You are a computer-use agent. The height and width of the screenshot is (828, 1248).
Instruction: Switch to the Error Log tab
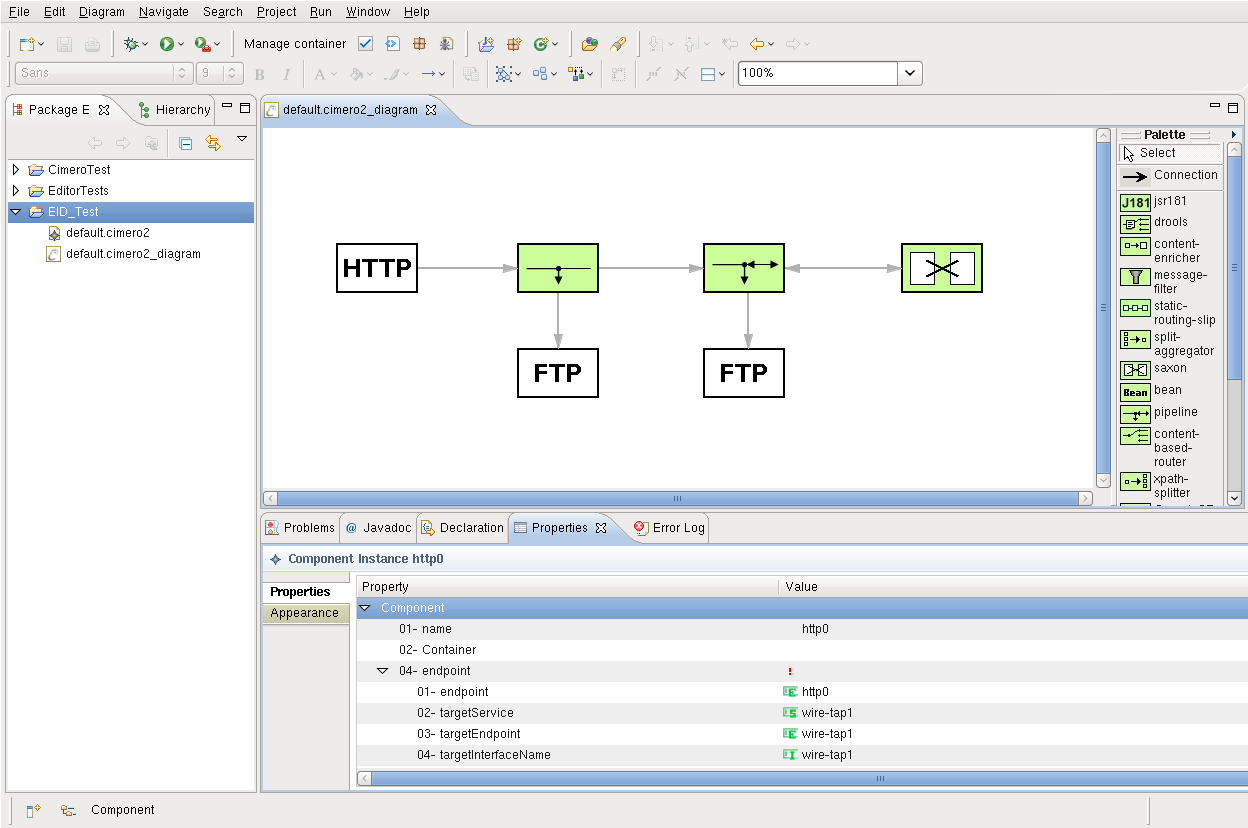[x=669, y=528]
